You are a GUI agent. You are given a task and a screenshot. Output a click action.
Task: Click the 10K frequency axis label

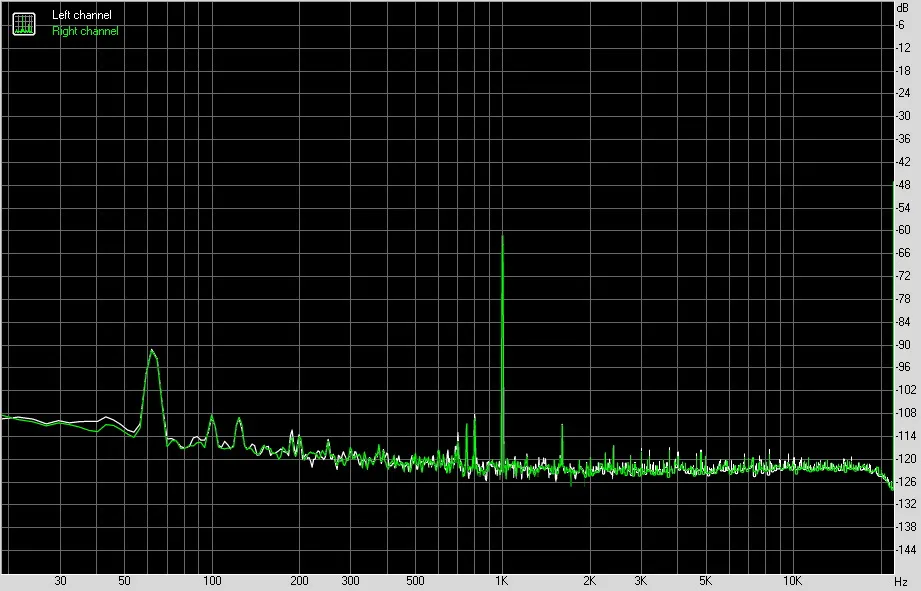click(792, 581)
